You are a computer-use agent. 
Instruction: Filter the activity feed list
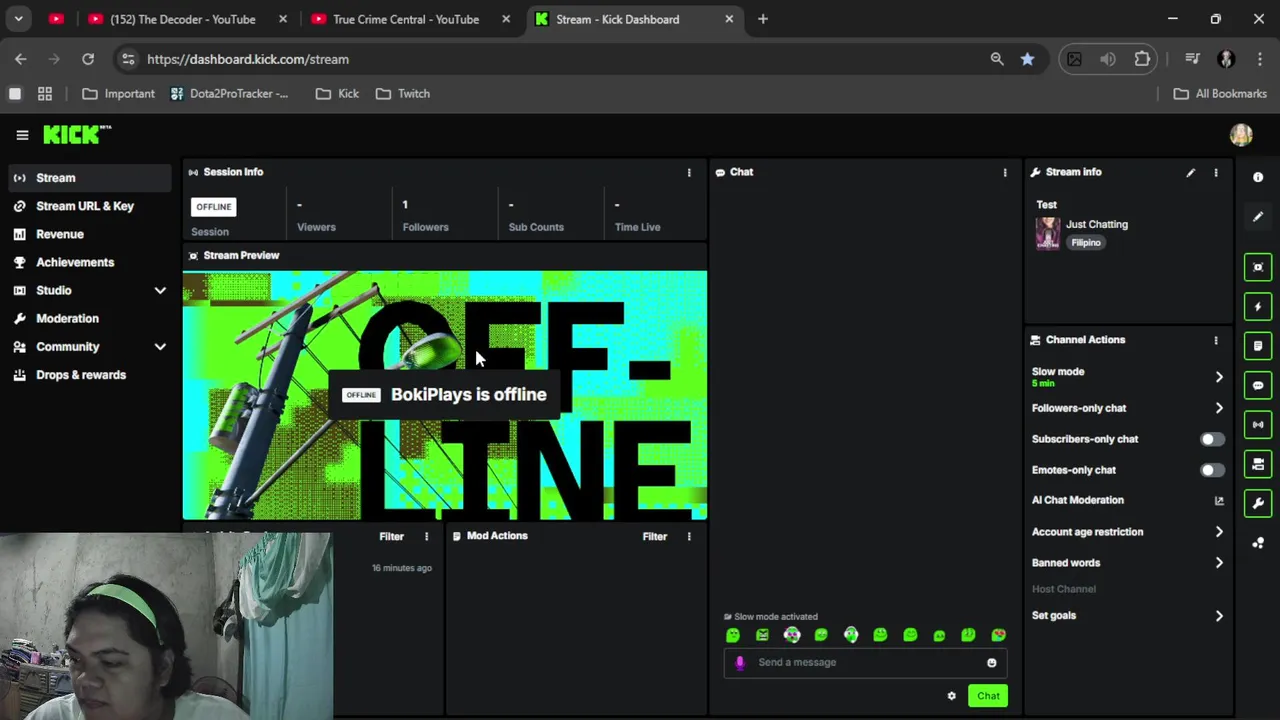pos(391,537)
